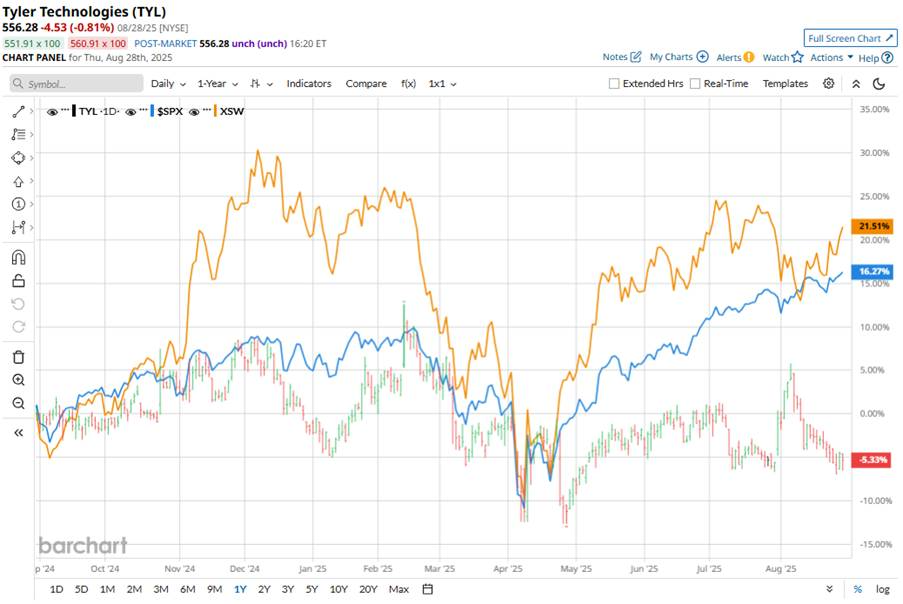The image size is (903, 604).
Task: Toggle the magnet snap mode
Action: [18, 257]
